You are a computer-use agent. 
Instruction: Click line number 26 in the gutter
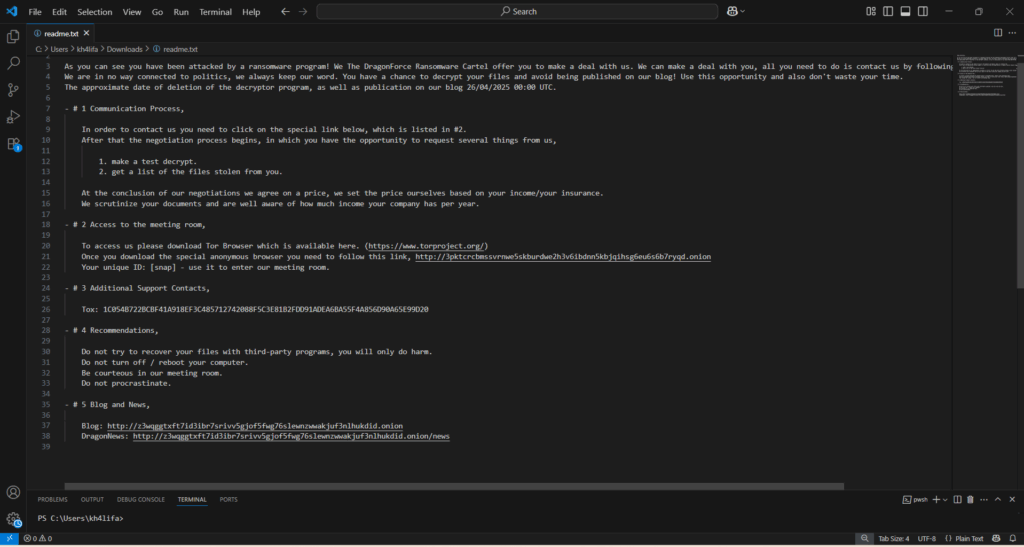46,309
